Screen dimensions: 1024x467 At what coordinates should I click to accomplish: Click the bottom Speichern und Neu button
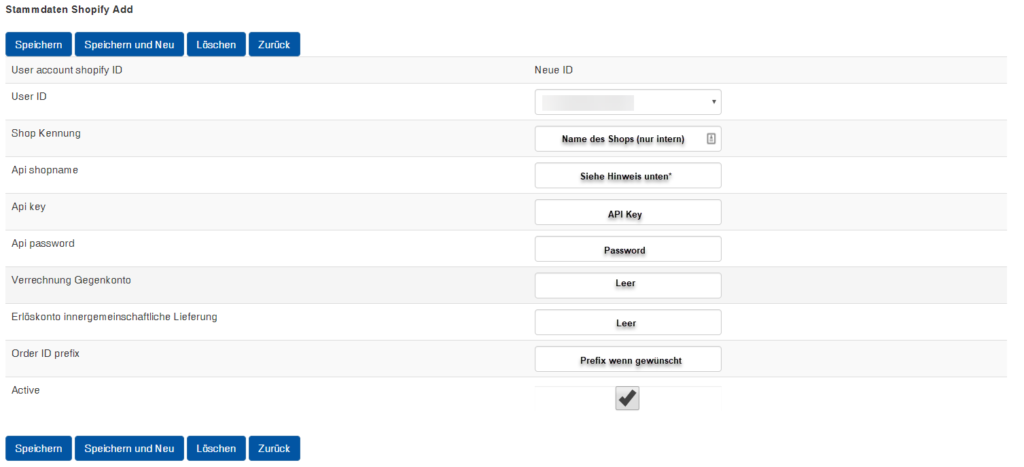click(129, 449)
